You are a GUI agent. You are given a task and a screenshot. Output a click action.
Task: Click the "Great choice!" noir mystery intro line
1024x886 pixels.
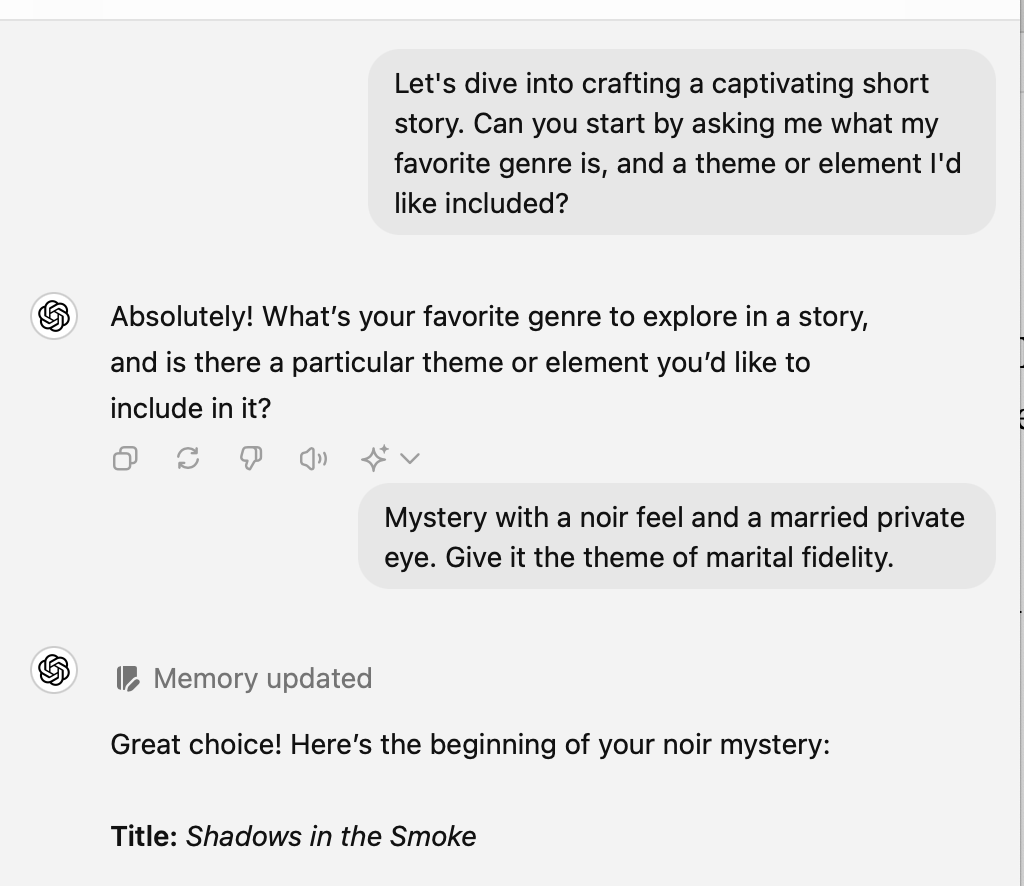470,744
